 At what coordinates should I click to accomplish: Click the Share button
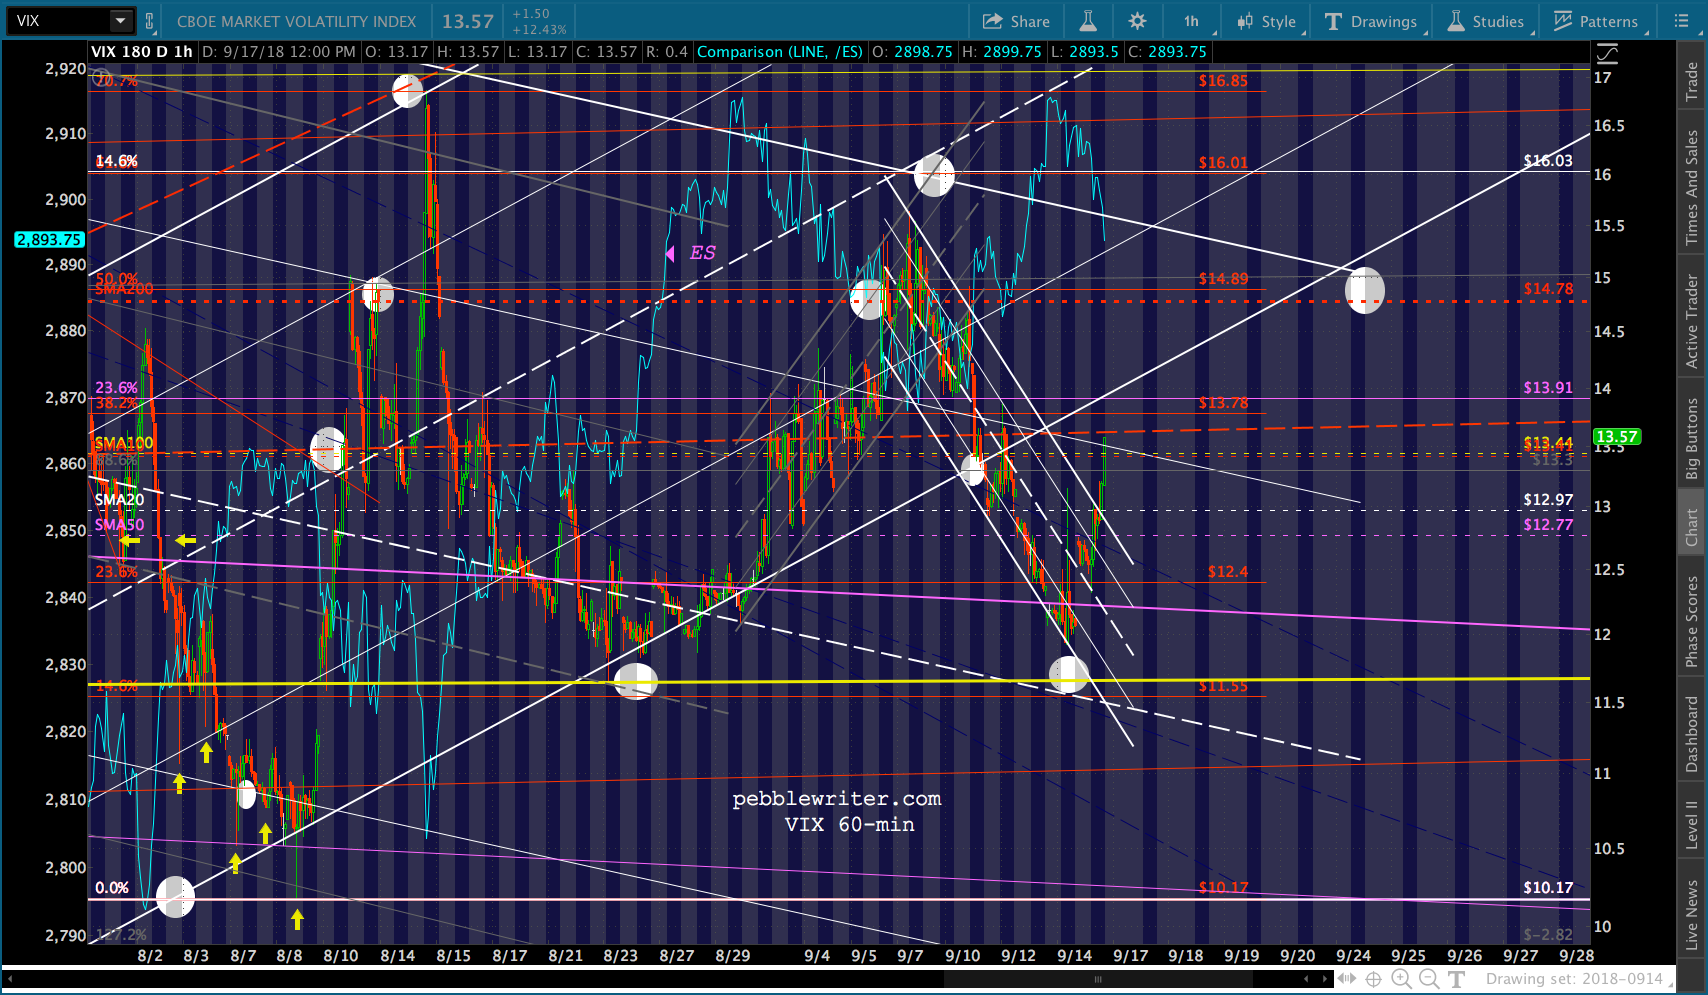point(1016,21)
